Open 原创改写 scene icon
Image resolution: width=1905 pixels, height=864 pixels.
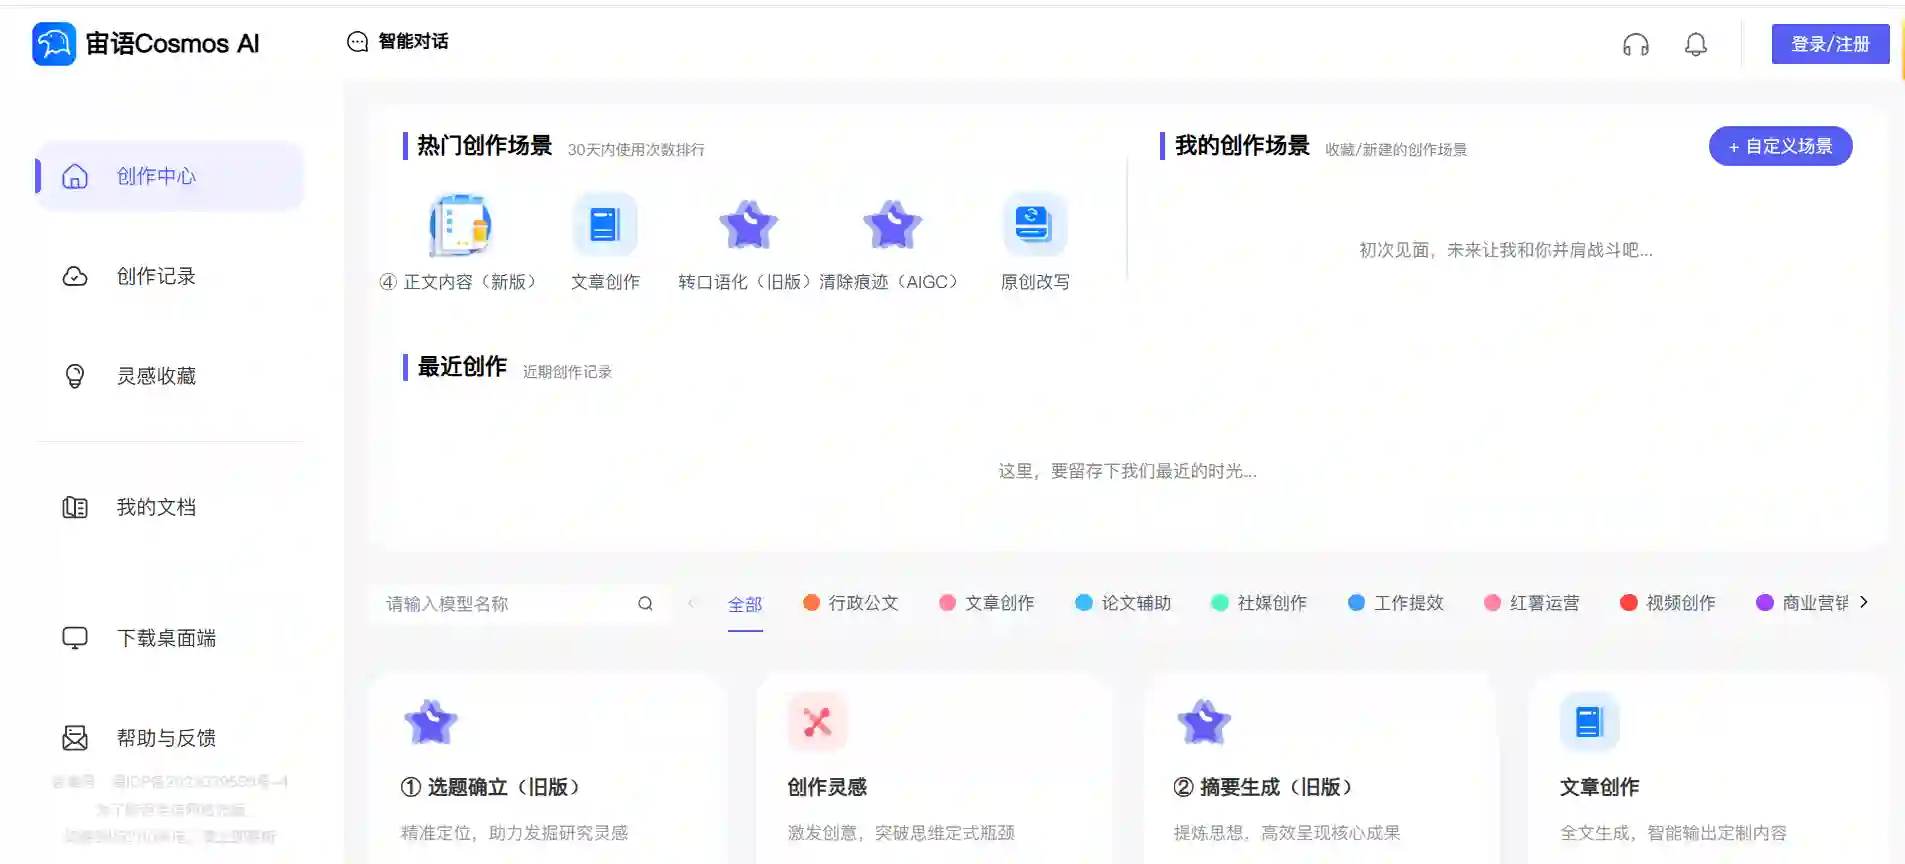(x=1034, y=224)
